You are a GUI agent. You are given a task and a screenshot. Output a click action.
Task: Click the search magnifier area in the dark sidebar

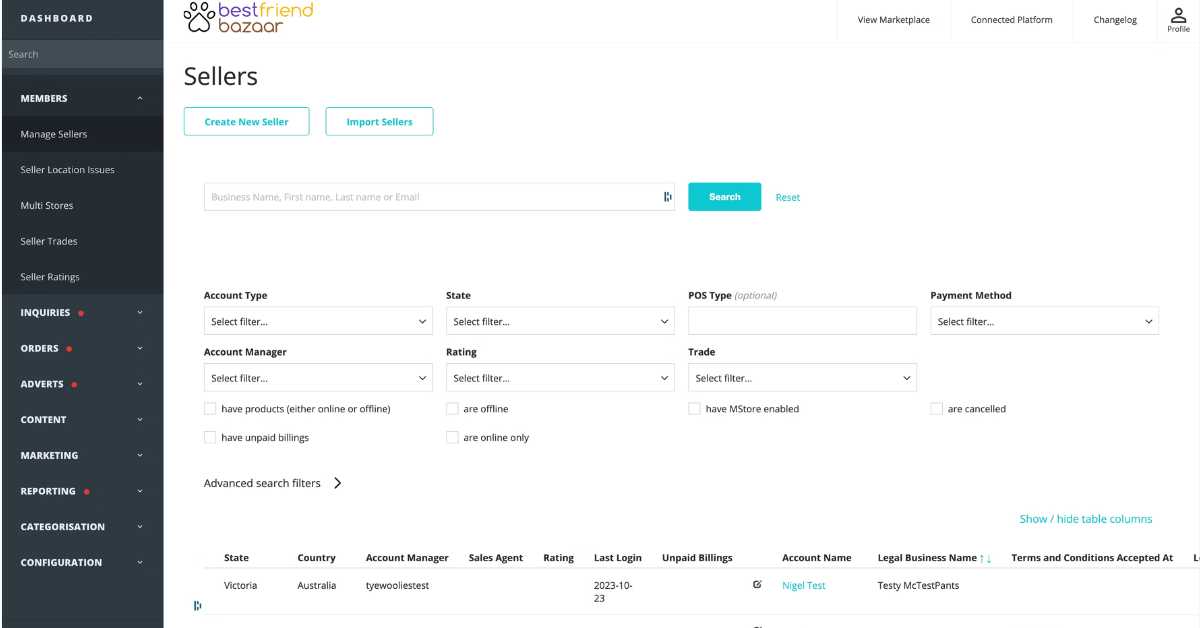pos(80,55)
